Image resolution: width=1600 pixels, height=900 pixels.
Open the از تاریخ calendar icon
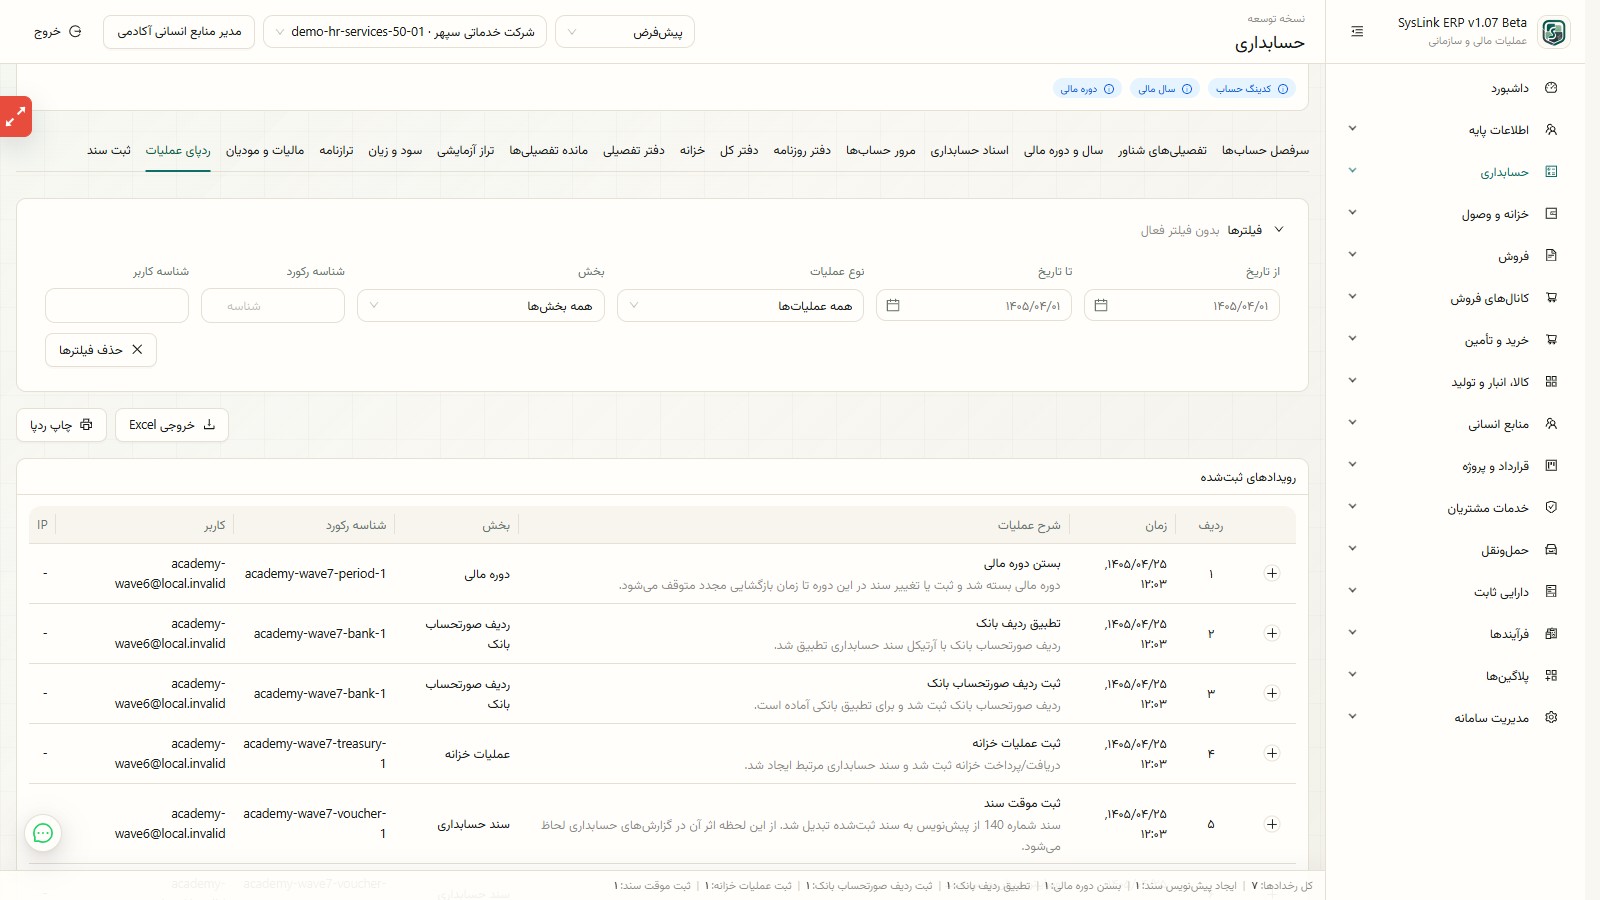(1101, 305)
